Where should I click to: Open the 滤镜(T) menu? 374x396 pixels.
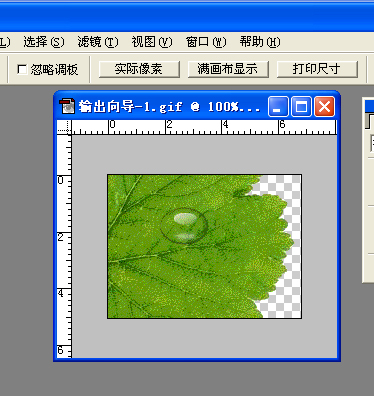click(x=98, y=42)
